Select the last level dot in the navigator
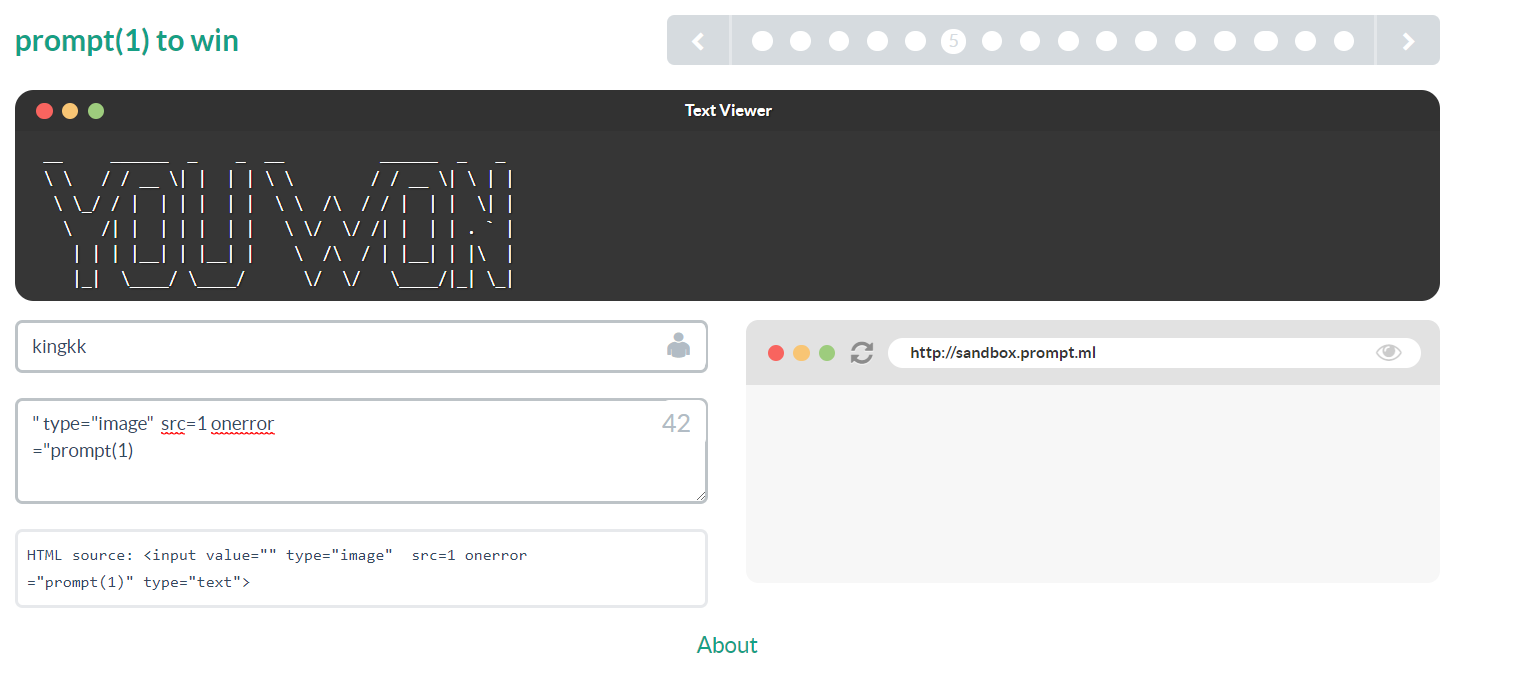Image resolution: width=1518 pixels, height=679 pixels. [x=1344, y=41]
